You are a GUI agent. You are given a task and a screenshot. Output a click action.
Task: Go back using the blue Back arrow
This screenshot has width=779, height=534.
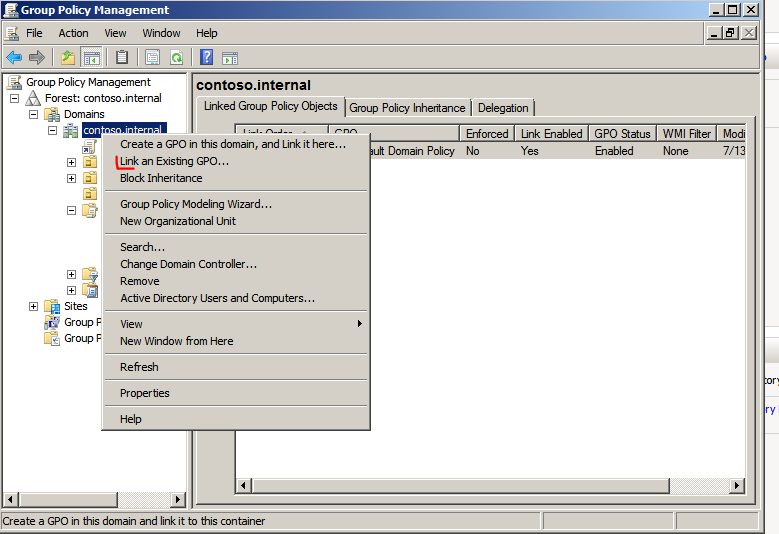click(x=14, y=58)
